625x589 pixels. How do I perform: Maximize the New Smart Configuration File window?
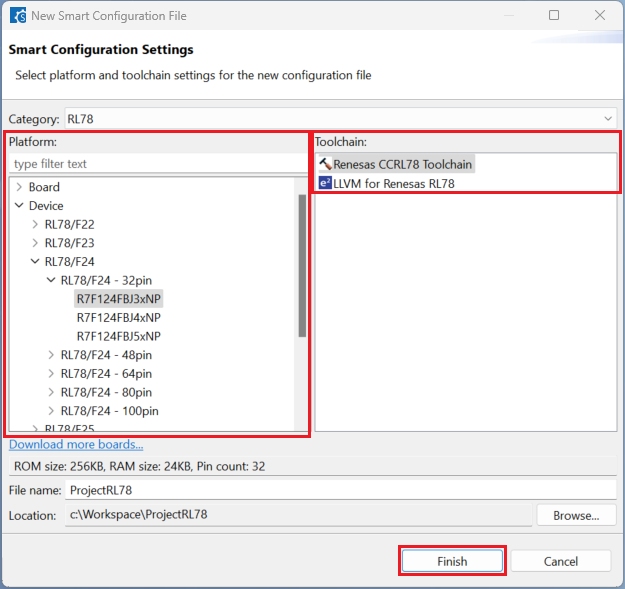(x=554, y=15)
